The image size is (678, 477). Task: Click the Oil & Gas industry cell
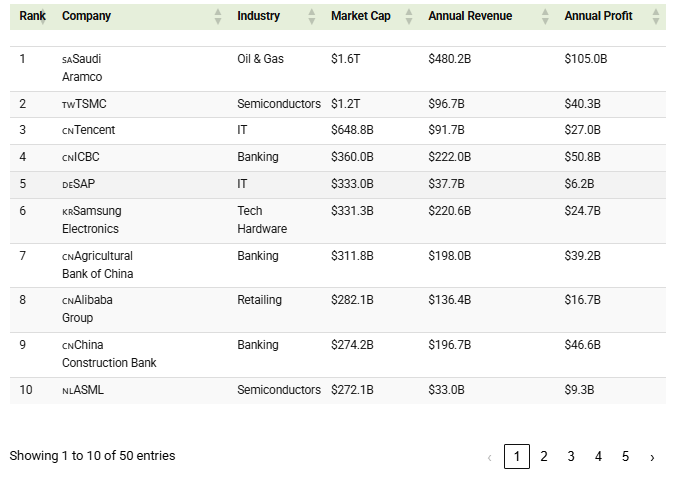(x=260, y=59)
